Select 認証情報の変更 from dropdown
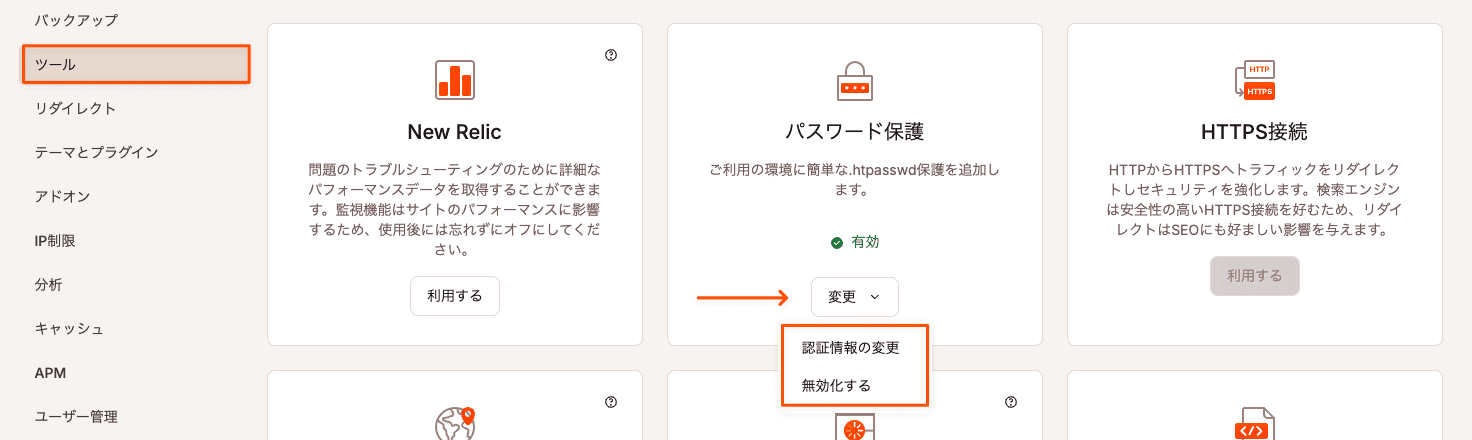This screenshot has width=1472, height=440. point(851,348)
